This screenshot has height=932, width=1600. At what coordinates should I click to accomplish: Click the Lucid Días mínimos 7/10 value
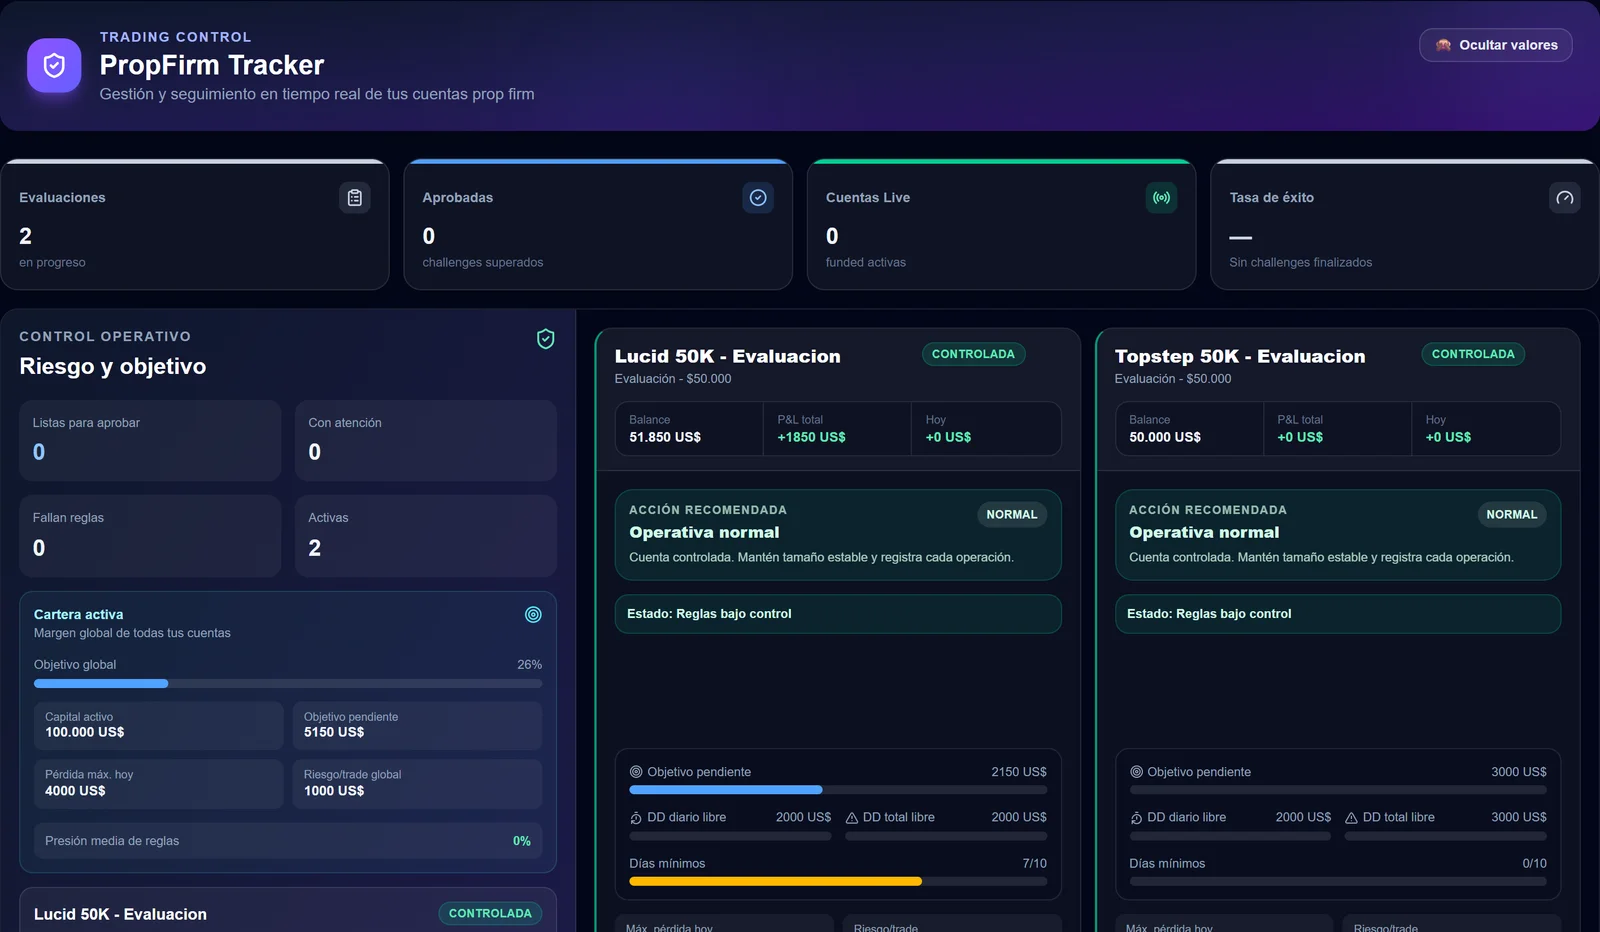tap(1034, 864)
